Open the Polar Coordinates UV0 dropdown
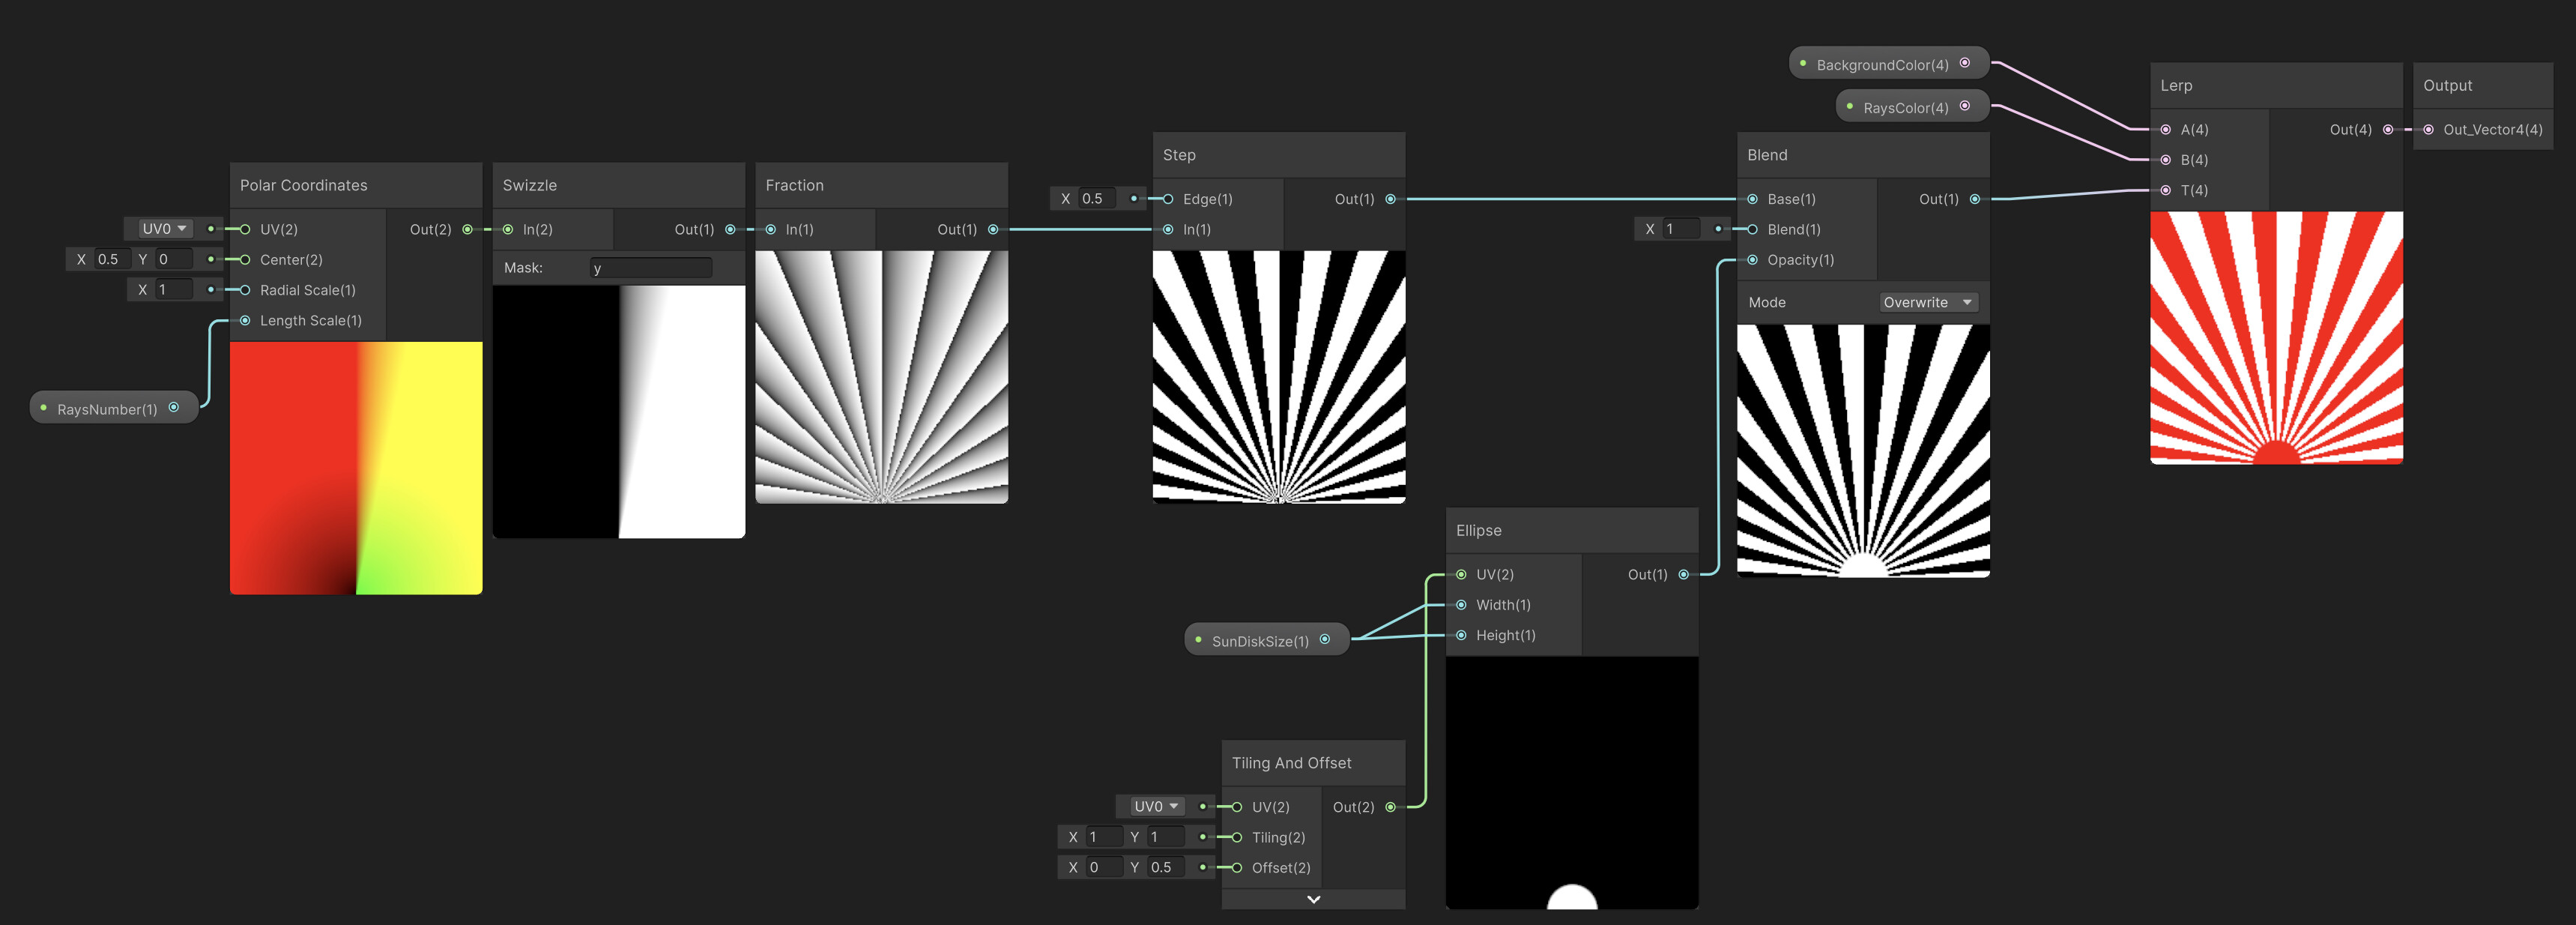 tap(164, 229)
